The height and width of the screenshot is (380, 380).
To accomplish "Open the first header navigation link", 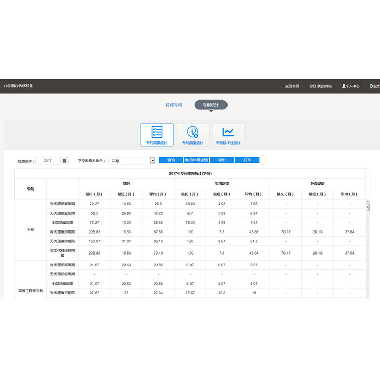I will point(292,86).
